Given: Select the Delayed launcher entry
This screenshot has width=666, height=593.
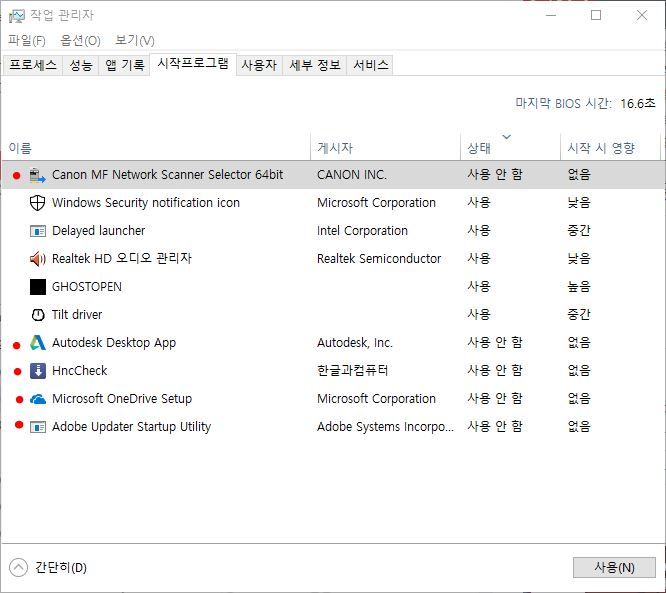Looking at the screenshot, I should pos(333,231).
